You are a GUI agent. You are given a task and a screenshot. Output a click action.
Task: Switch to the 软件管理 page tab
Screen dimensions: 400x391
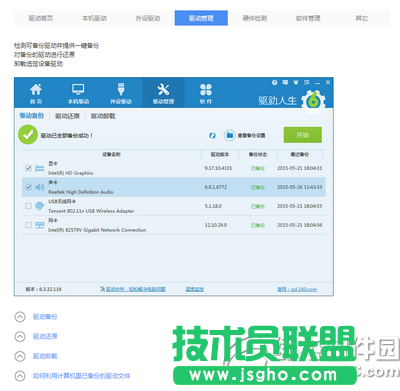[x=308, y=18]
